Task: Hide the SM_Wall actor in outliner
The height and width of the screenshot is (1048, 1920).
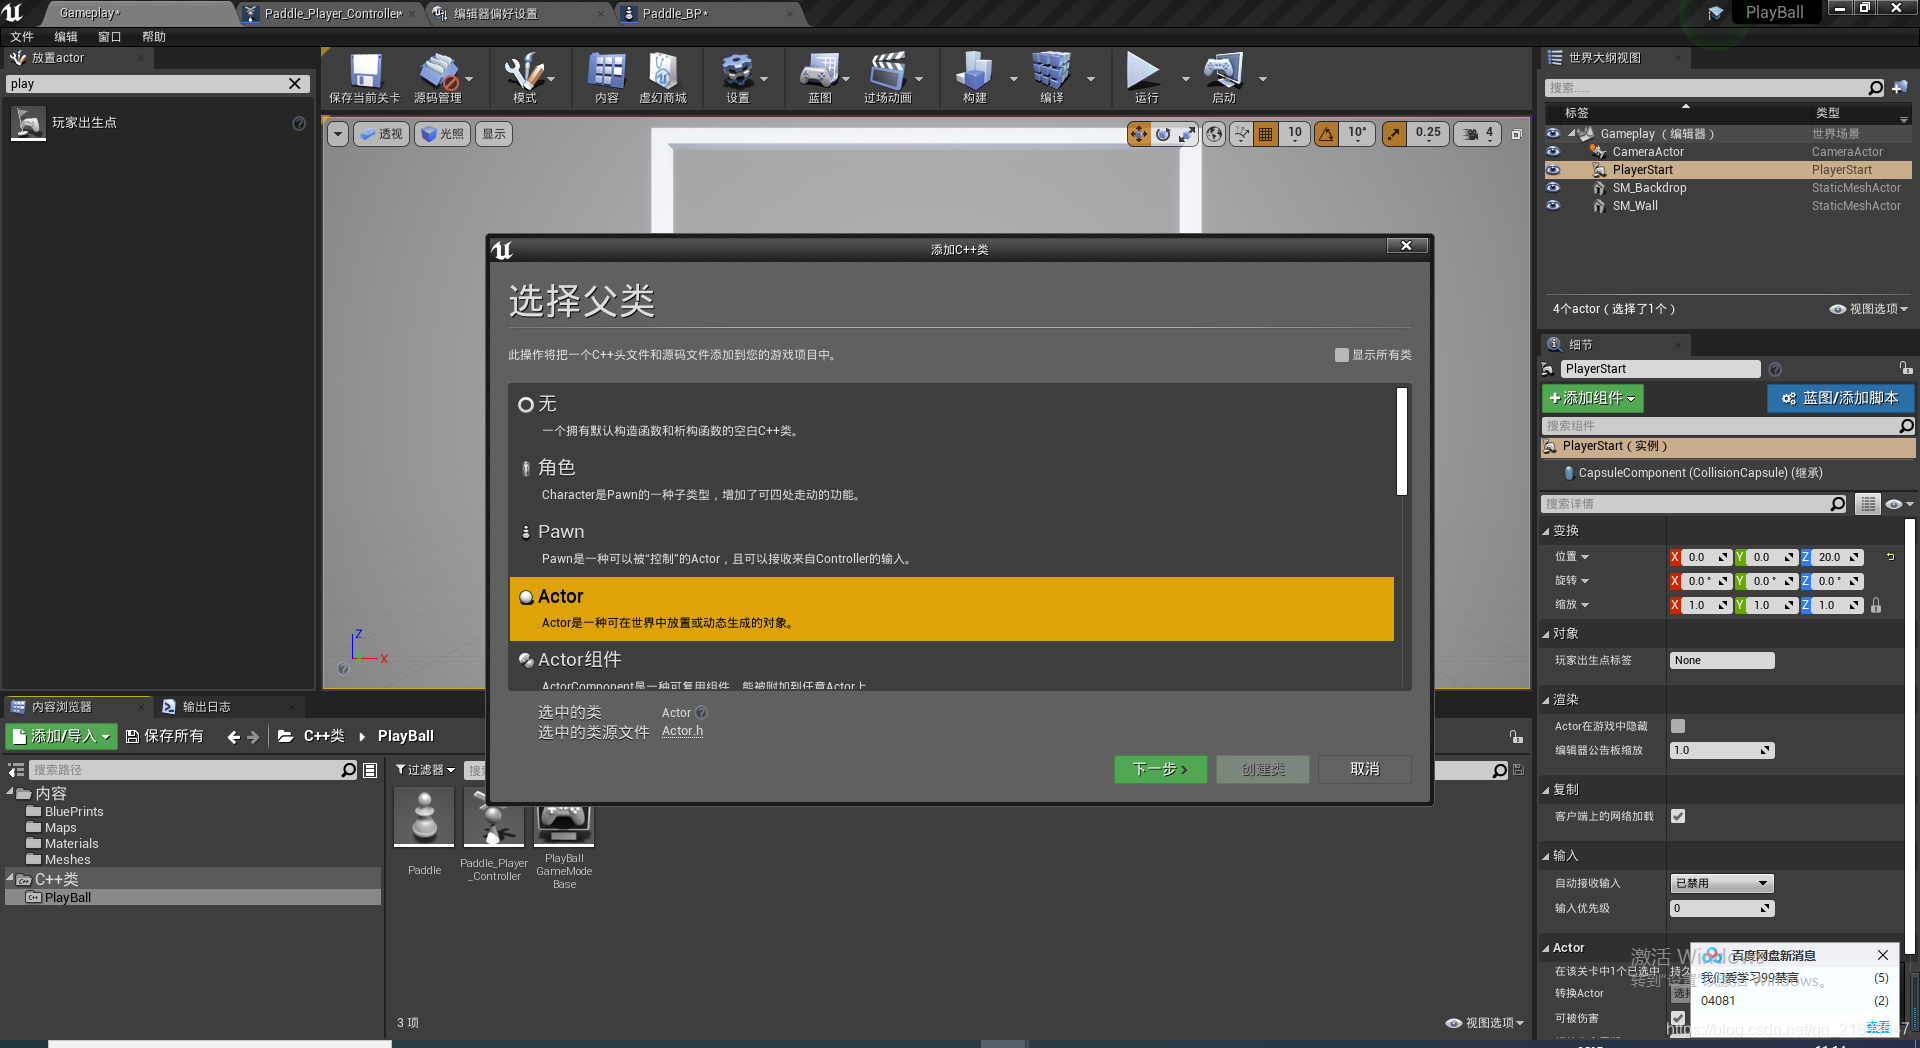Action: tap(1553, 206)
